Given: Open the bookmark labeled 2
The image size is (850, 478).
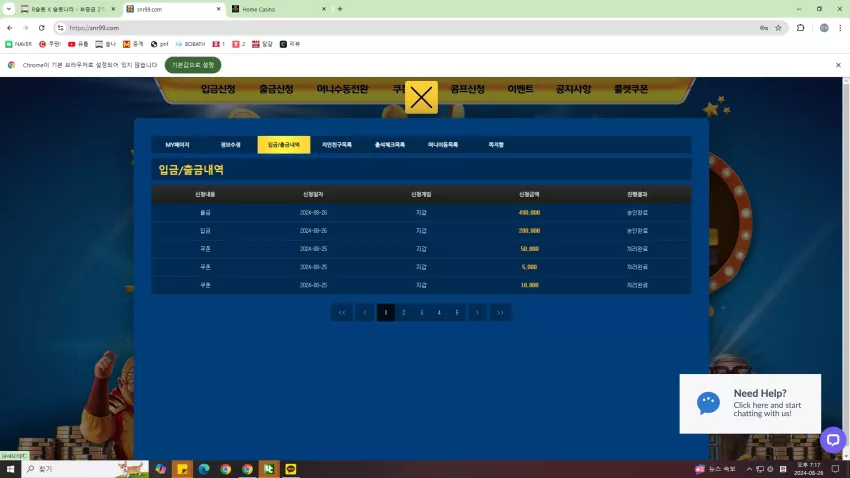Looking at the screenshot, I should (x=239, y=44).
